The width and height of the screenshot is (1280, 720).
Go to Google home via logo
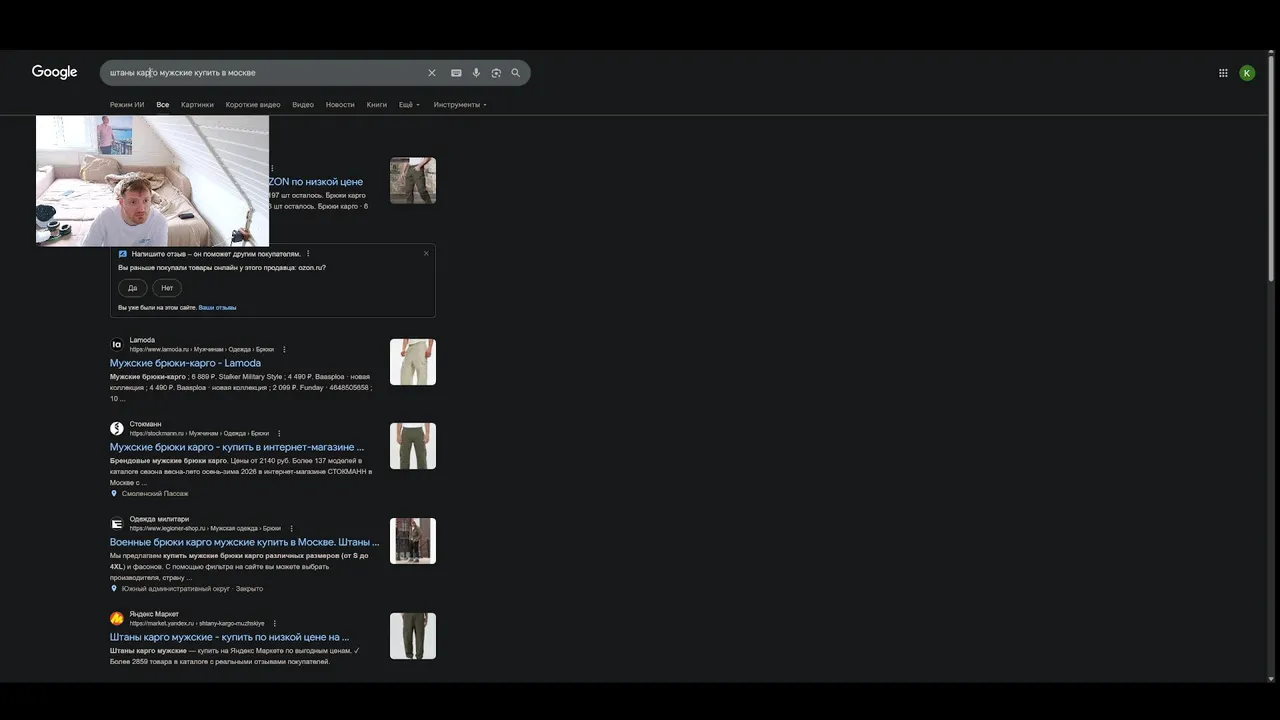[x=54, y=72]
